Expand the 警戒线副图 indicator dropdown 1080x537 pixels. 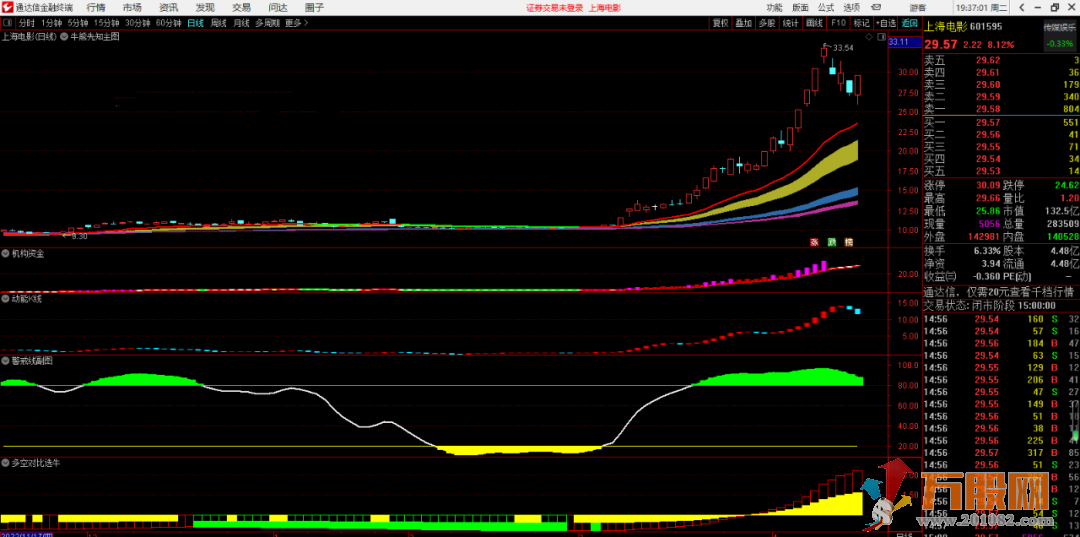tap(6, 360)
